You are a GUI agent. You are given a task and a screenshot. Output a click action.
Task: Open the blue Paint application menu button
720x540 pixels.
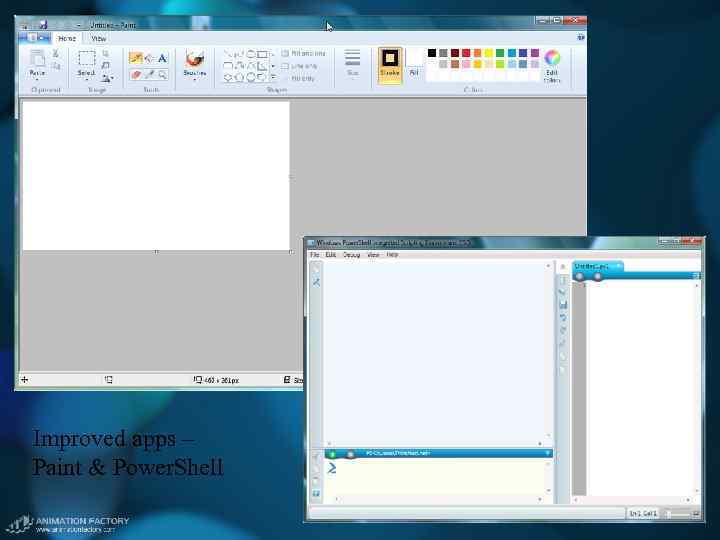pyautogui.click(x=35, y=38)
